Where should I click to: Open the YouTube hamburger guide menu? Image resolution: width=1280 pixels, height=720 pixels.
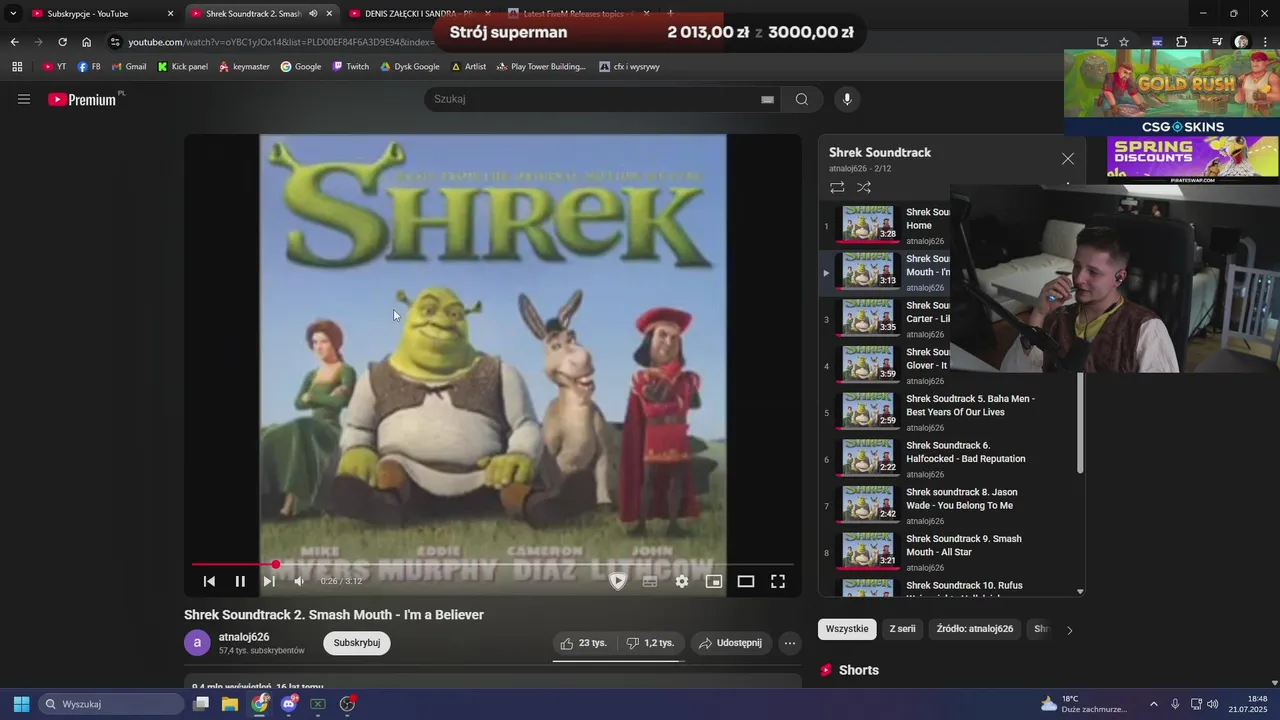point(24,99)
